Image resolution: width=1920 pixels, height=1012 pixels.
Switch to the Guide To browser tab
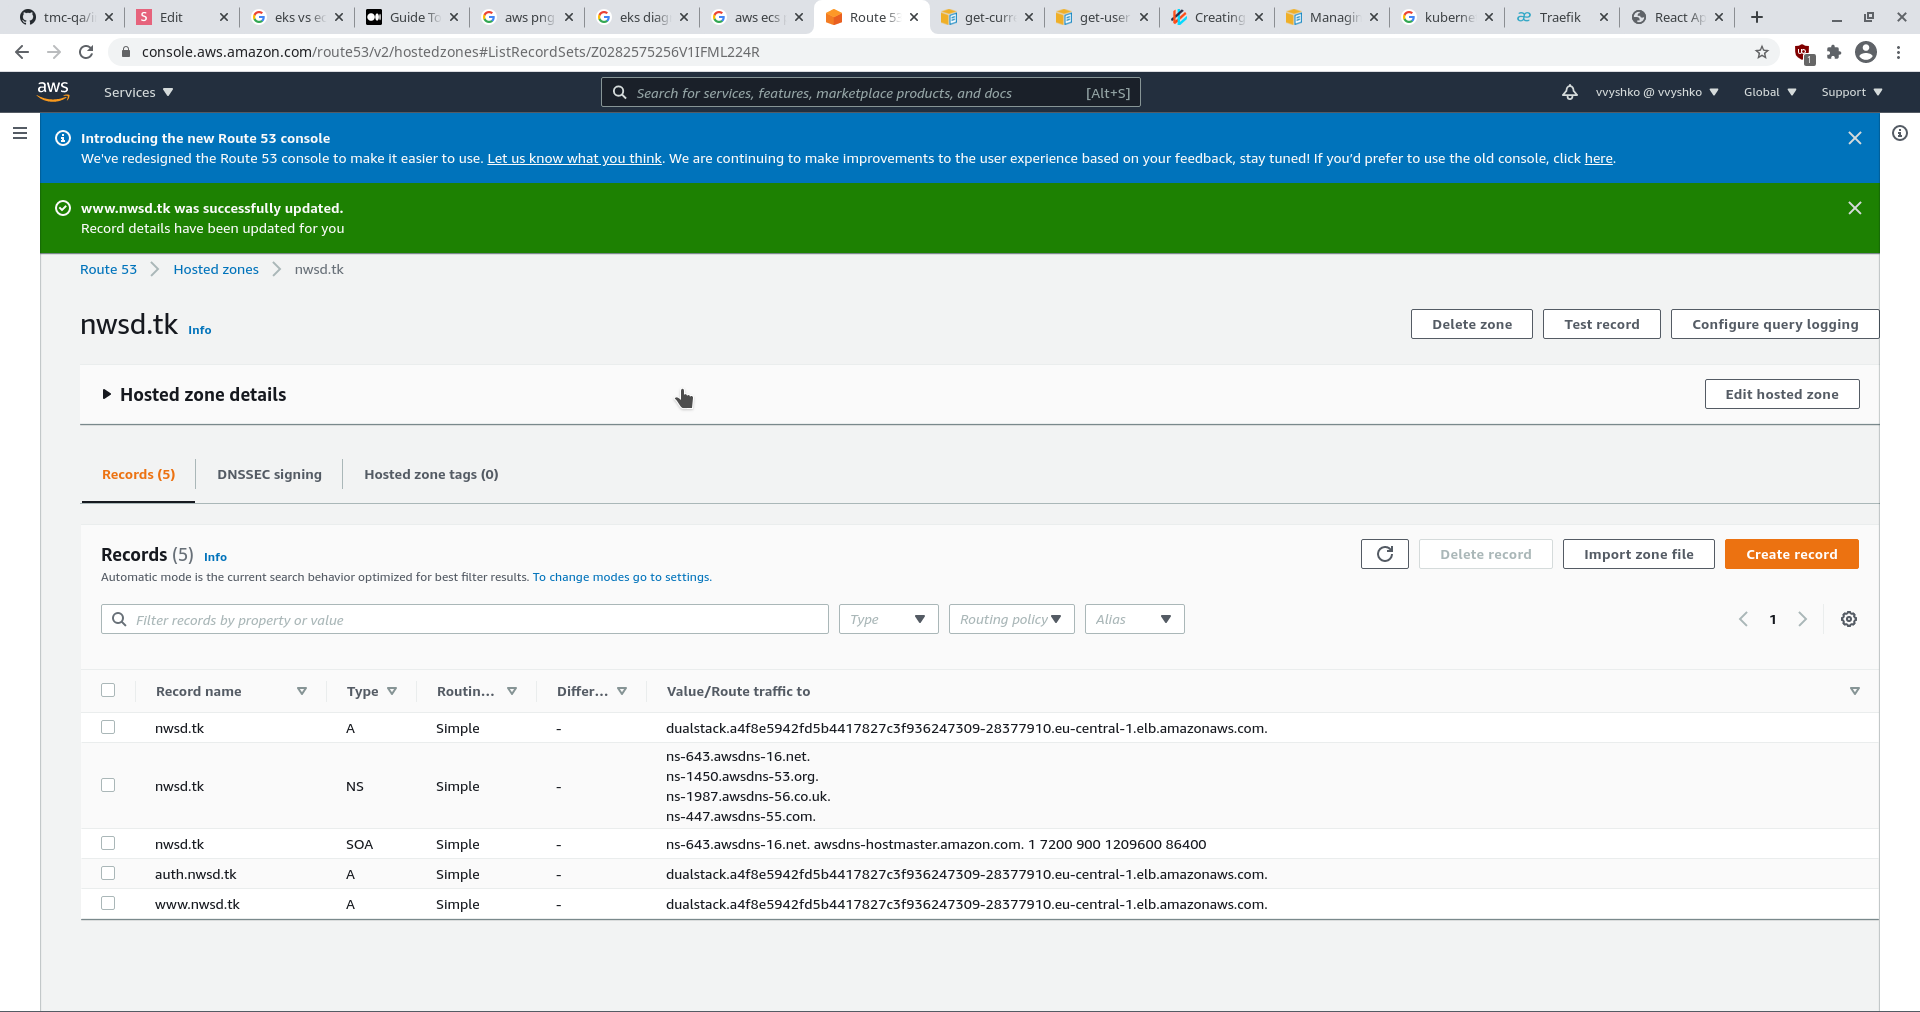(414, 17)
